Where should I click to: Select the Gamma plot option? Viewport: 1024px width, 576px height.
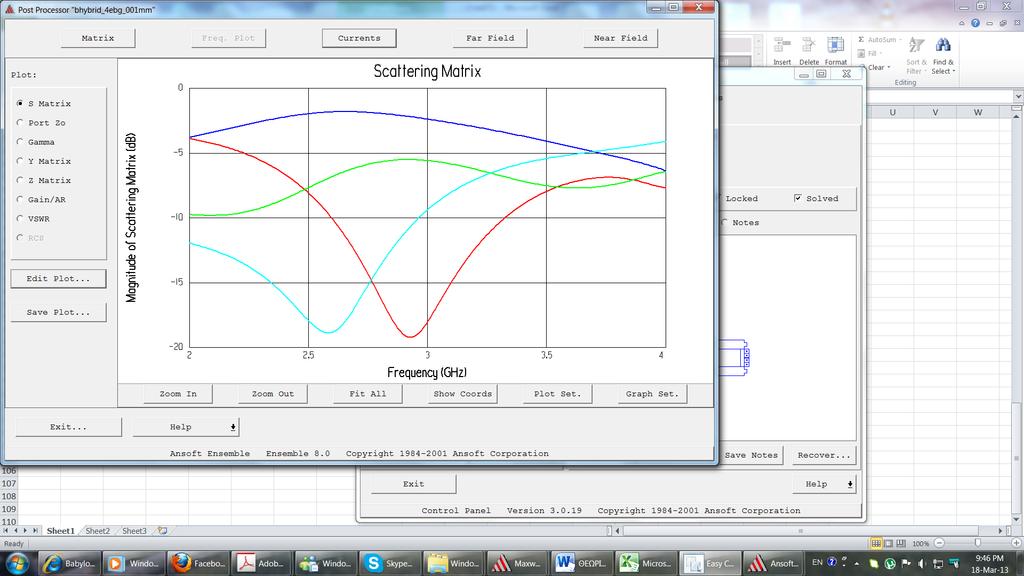(20, 142)
